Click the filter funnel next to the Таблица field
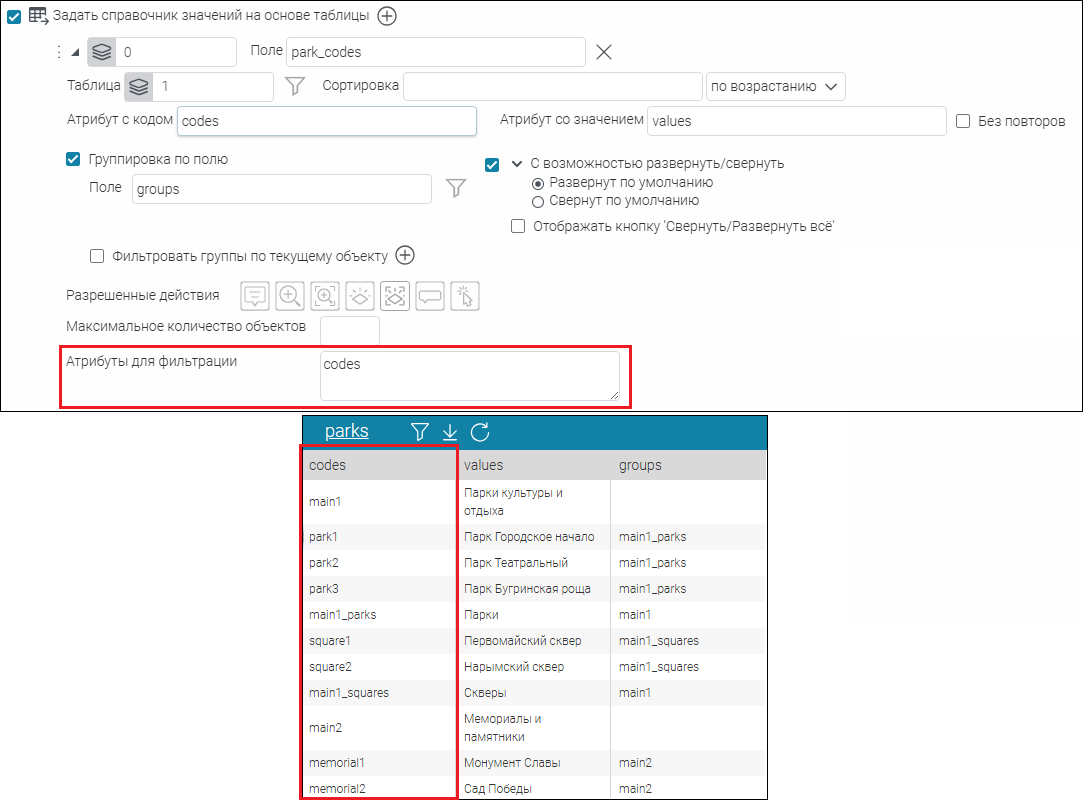The height and width of the screenshot is (800, 1083). 294,87
